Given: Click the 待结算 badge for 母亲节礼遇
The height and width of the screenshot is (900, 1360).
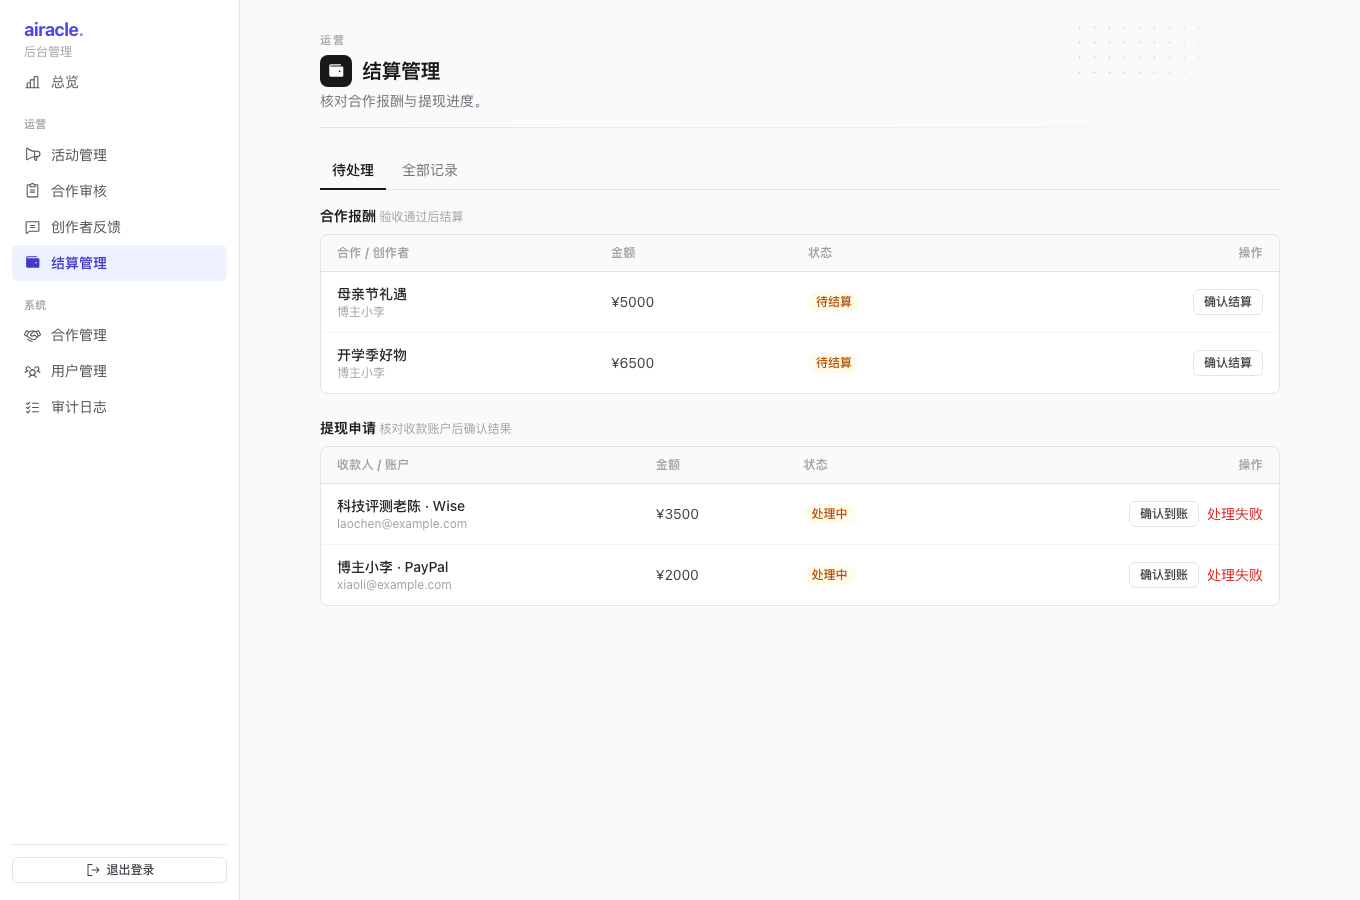Looking at the screenshot, I should (x=834, y=302).
